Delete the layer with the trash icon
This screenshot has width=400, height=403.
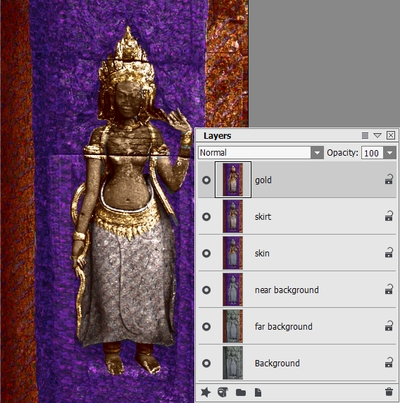389,392
